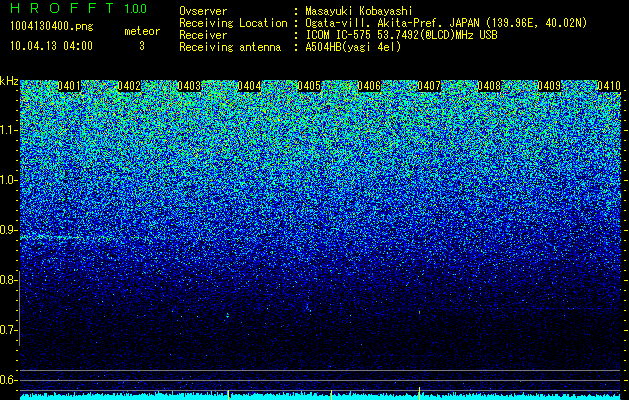Click the short vertical echo under 0407
Screen dimensions: 629x400
click(x=420, y=312)
